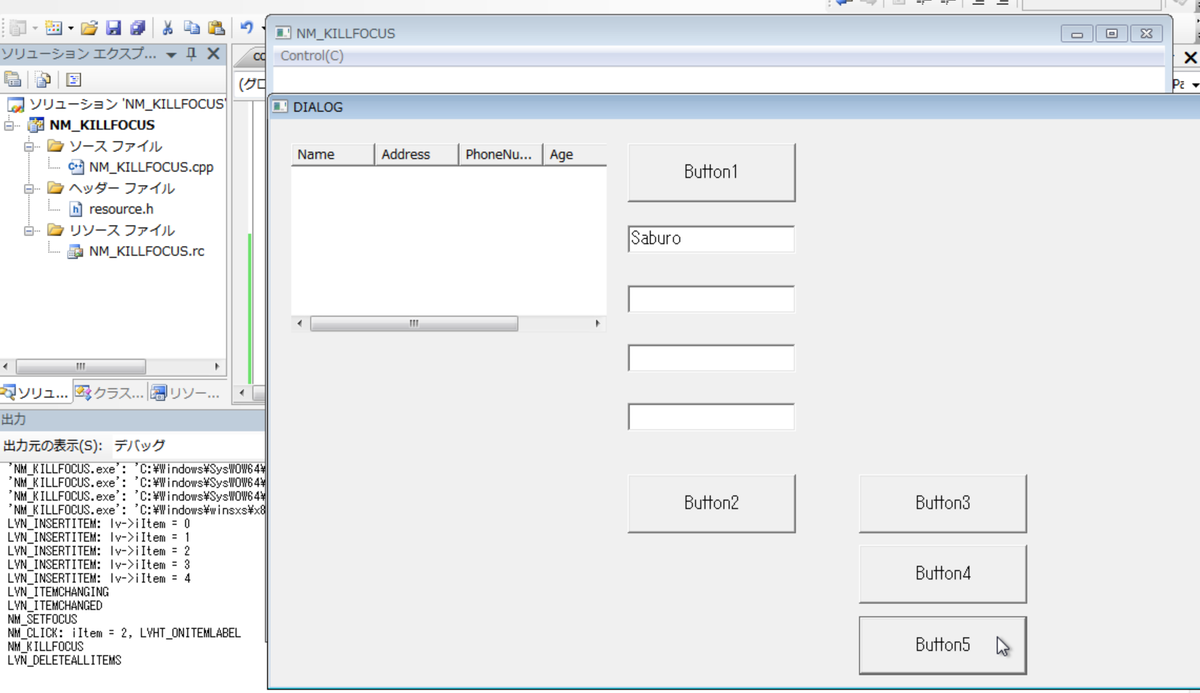The height and width of the screenshot is (693, 1200).
Task: Click output line lv->iItem = 0
Action: (98, 524)
